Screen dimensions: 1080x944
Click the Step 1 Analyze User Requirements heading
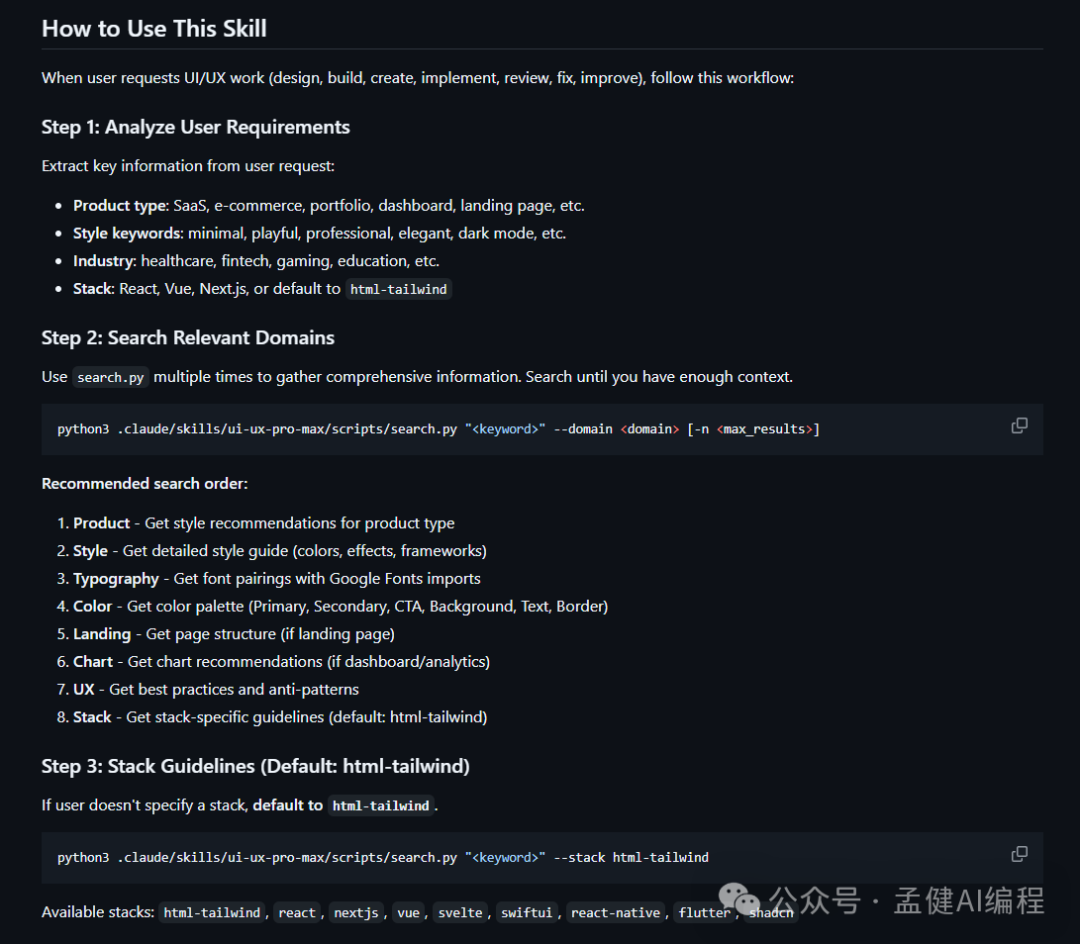coord(195,127)
